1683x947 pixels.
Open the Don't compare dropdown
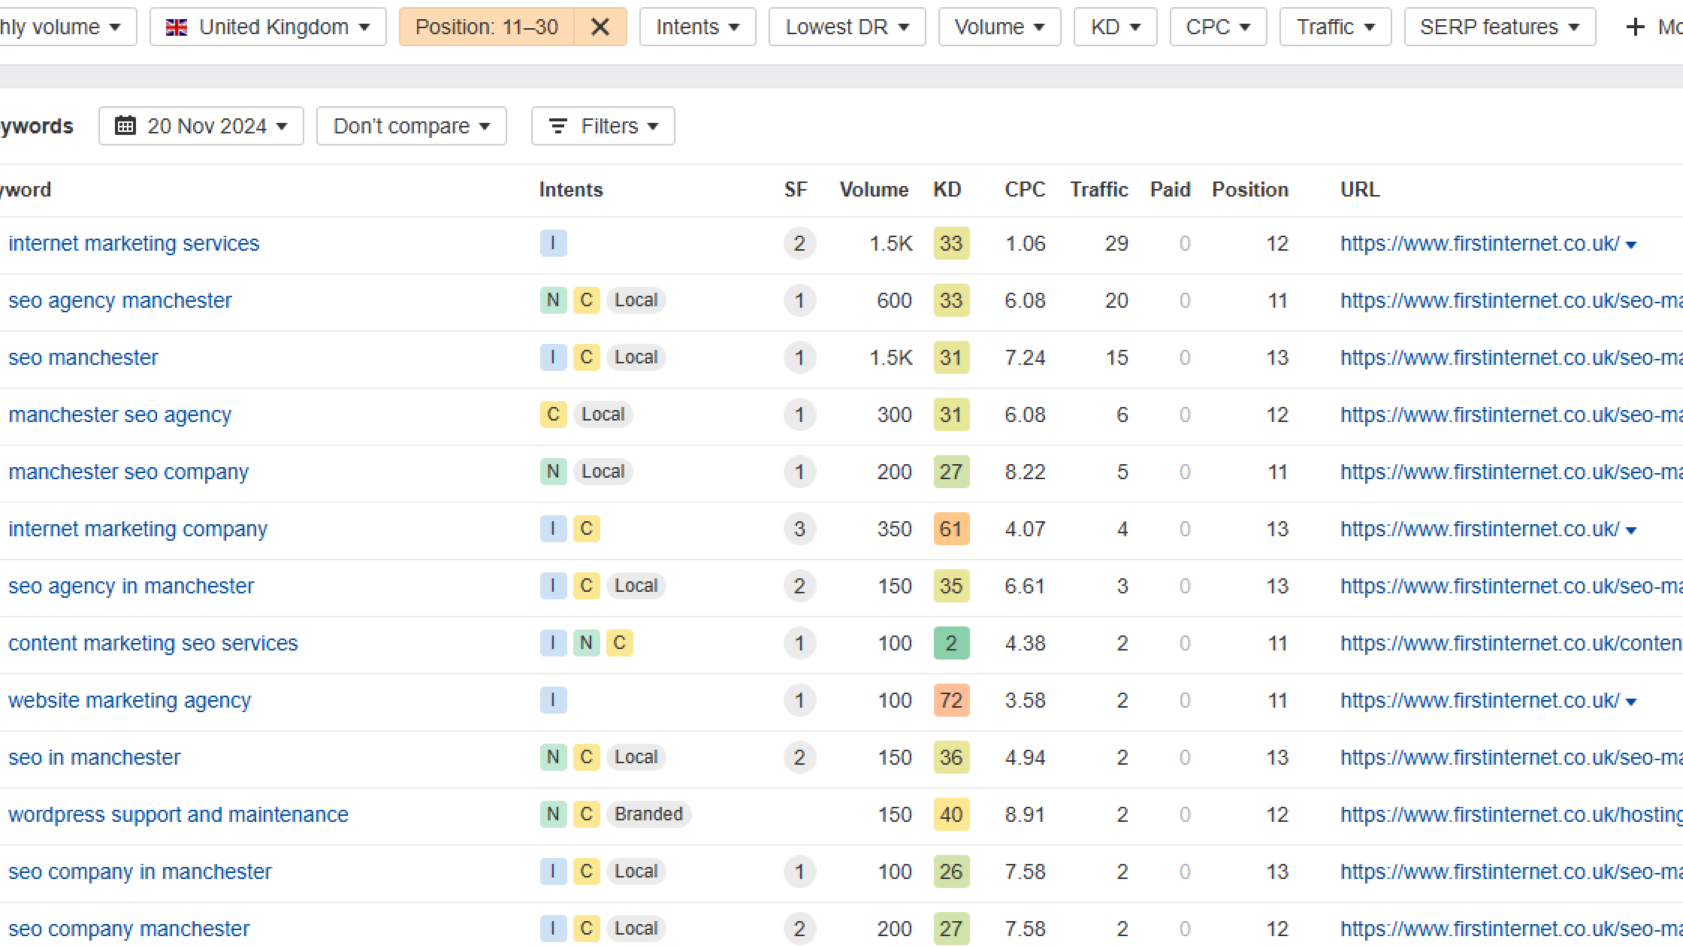coord(411,126)
